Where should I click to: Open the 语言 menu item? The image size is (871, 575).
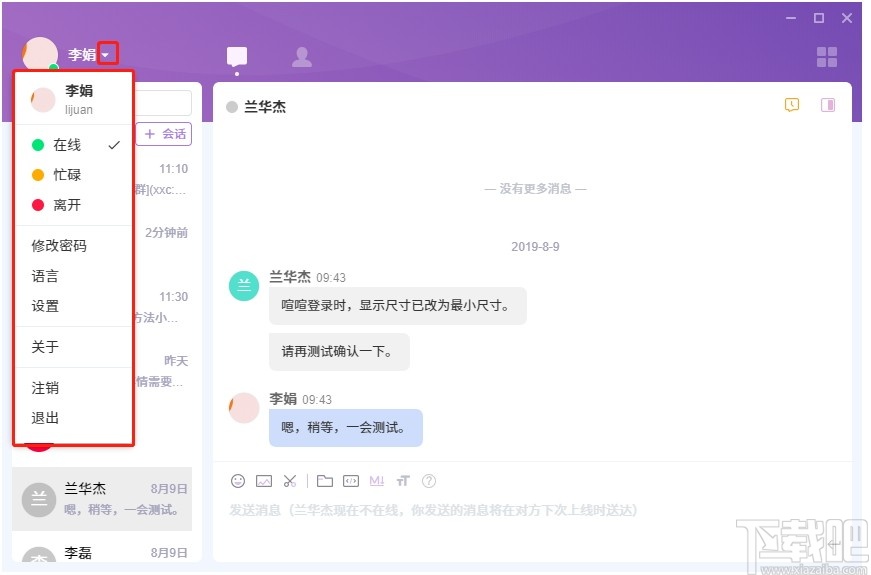pos(73,276)
